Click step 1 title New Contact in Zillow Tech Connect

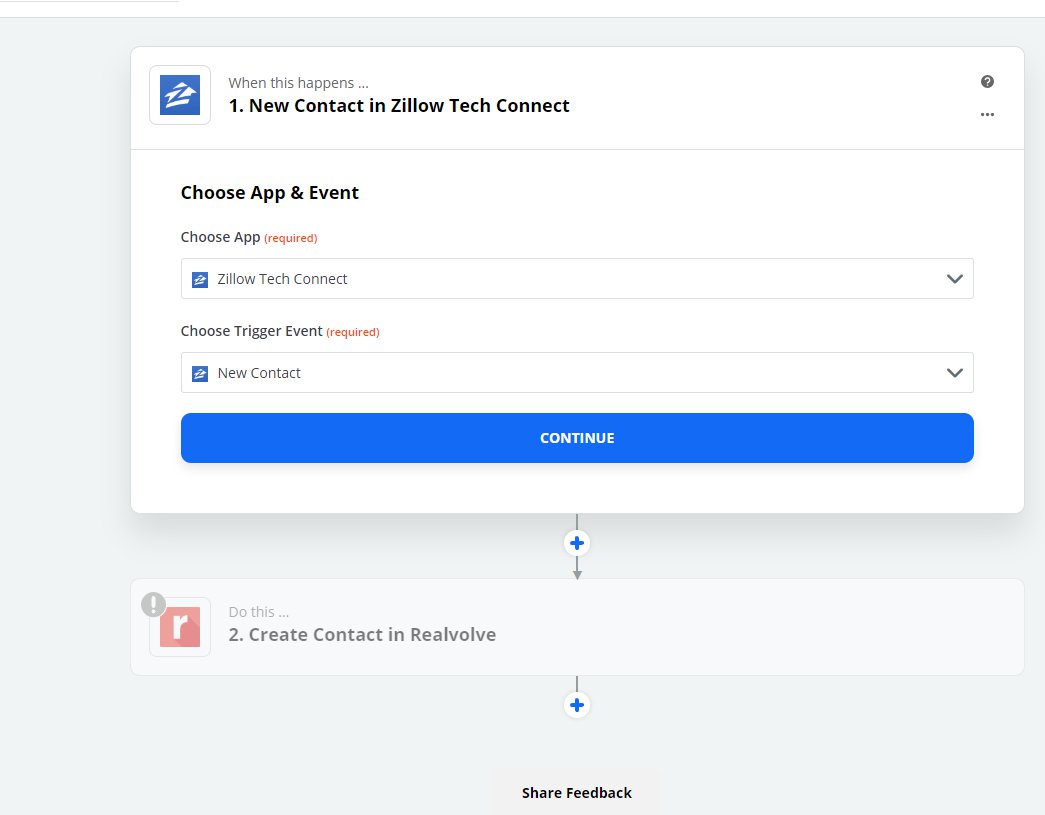tap(399, 105)
